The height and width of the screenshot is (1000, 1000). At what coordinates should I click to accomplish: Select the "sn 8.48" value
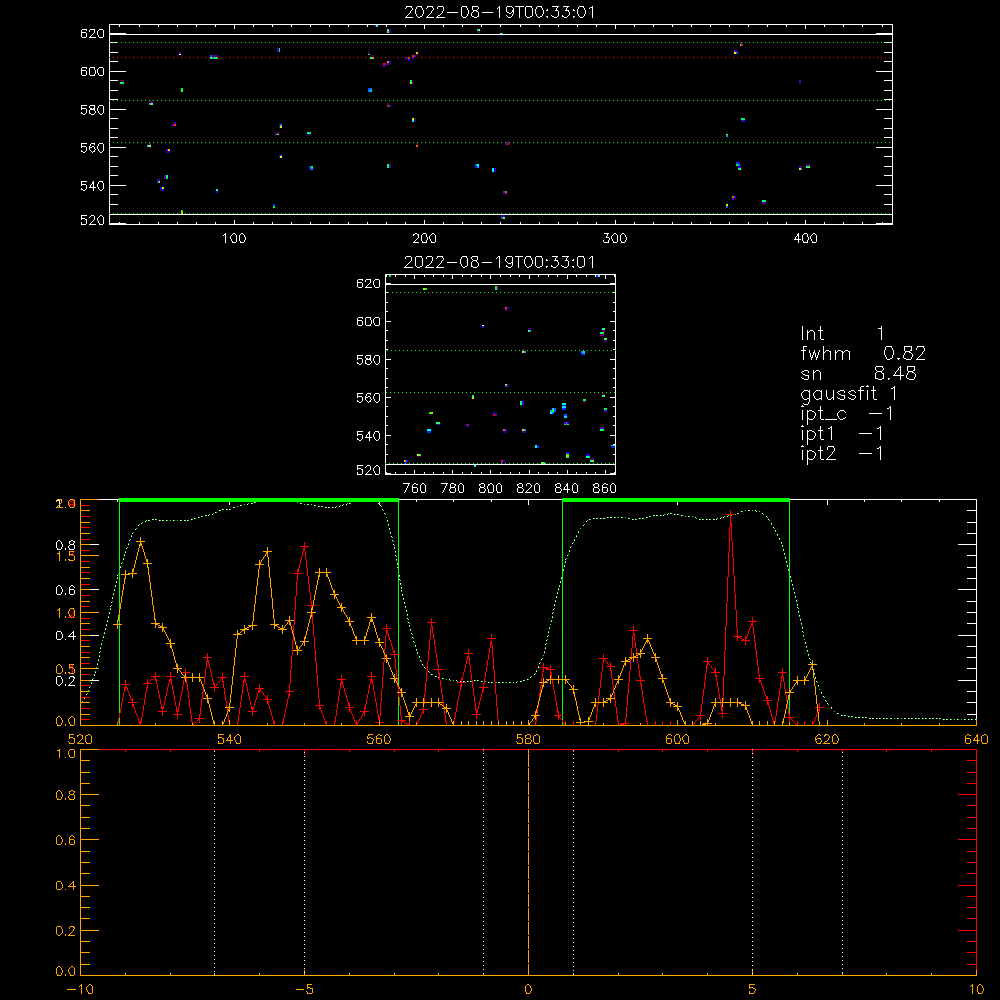click(858, 373)
